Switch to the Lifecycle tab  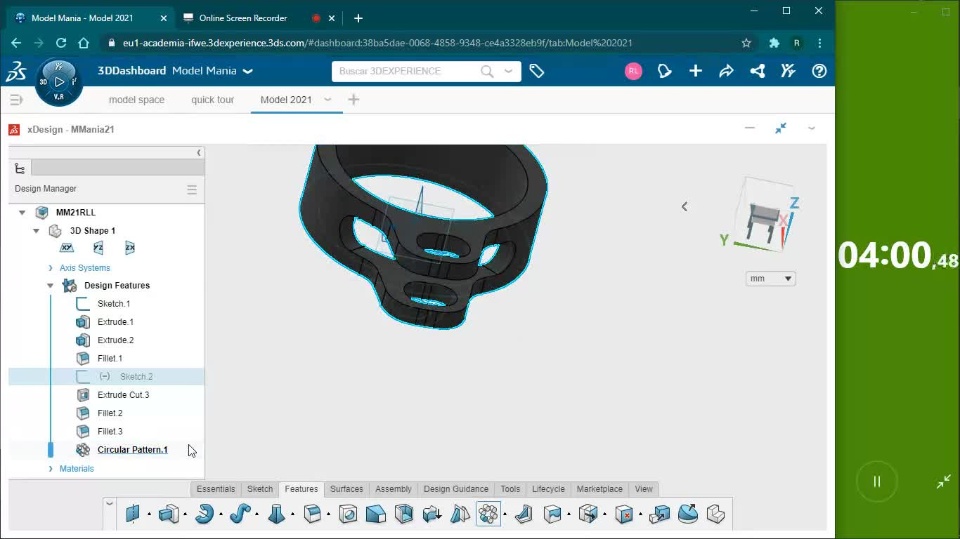tap(548, 489)
